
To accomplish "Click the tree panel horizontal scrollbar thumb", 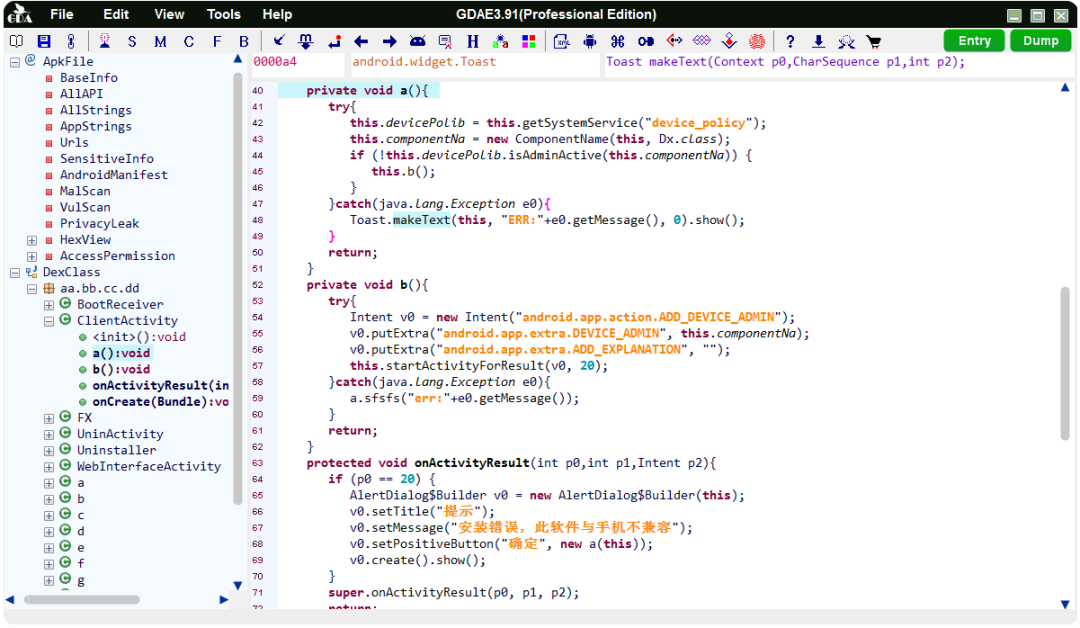I will pyautogui.click(x=82, y=600).
